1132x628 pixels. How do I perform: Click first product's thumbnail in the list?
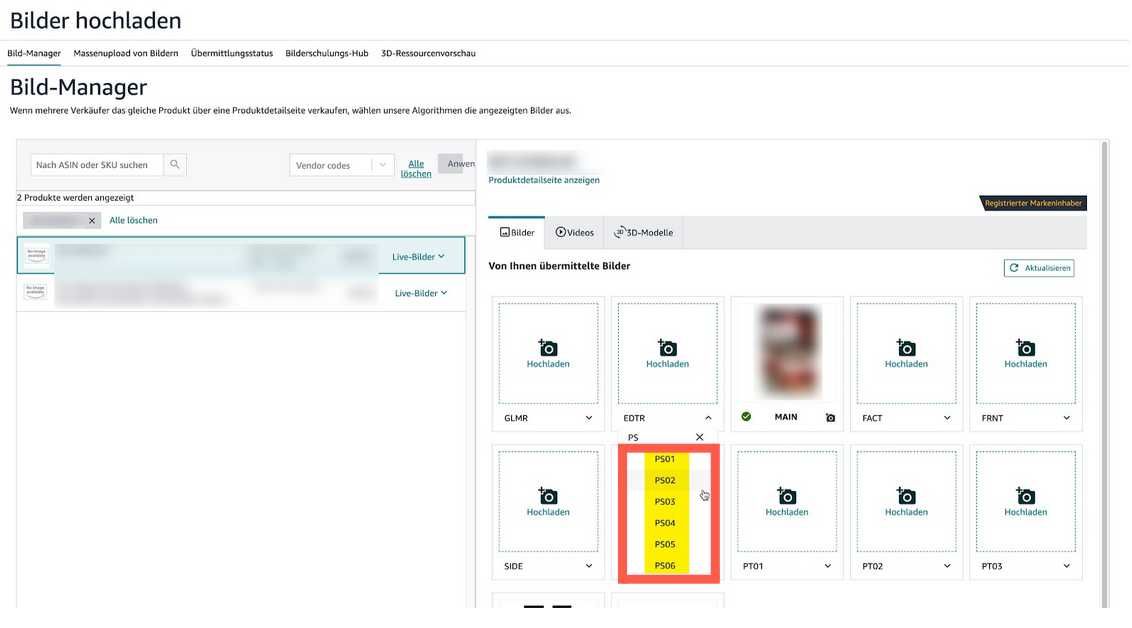(x=36, y=255)
